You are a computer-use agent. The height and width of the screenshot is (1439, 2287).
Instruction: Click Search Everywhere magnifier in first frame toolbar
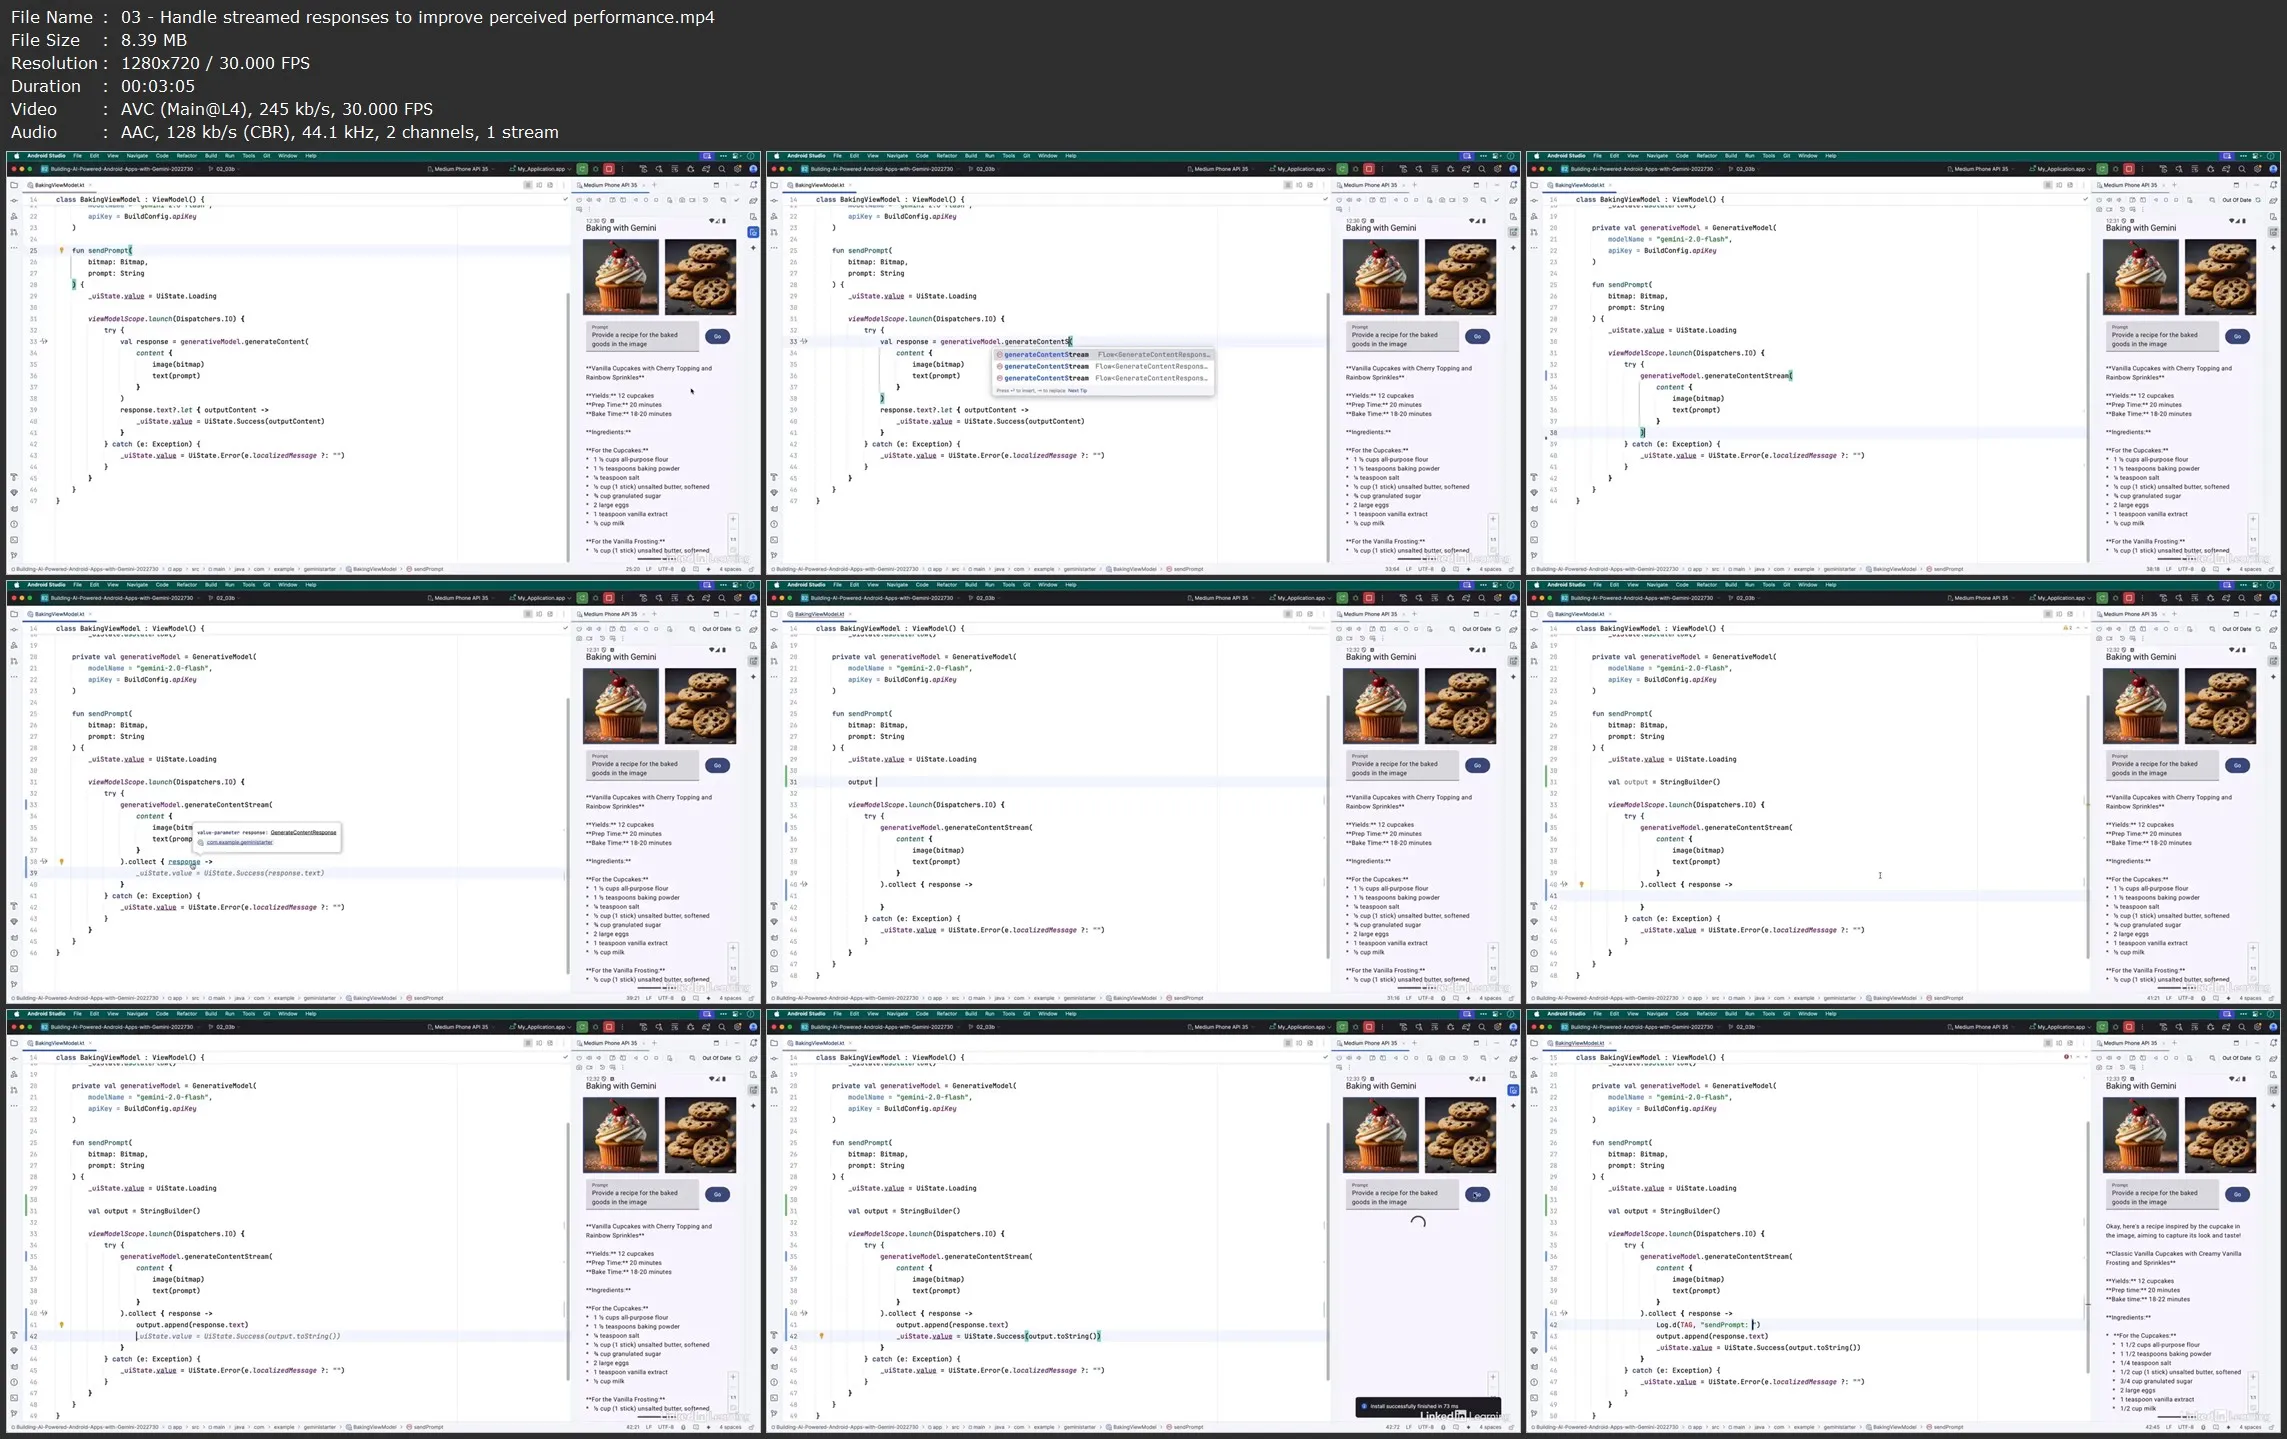pos(722,169)
